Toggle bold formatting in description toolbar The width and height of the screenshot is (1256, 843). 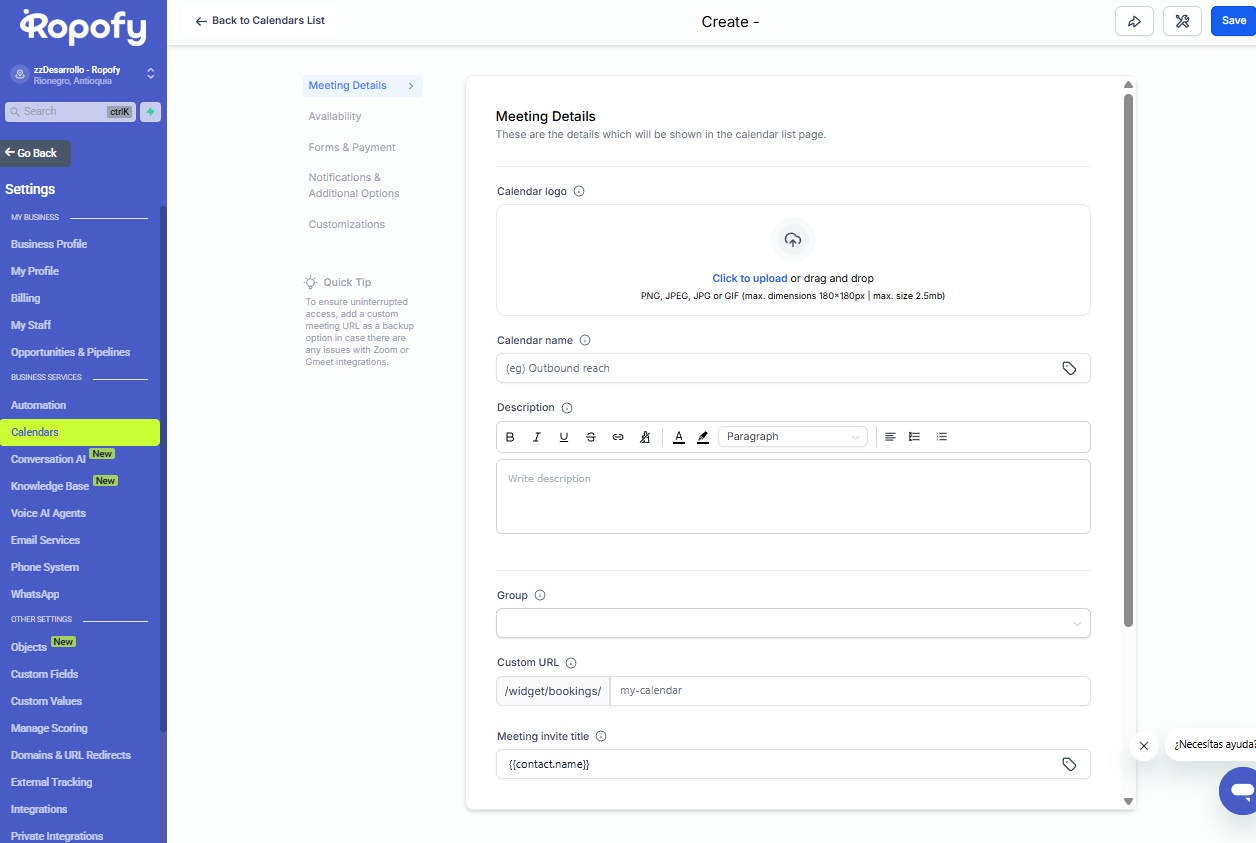point(510,437)
